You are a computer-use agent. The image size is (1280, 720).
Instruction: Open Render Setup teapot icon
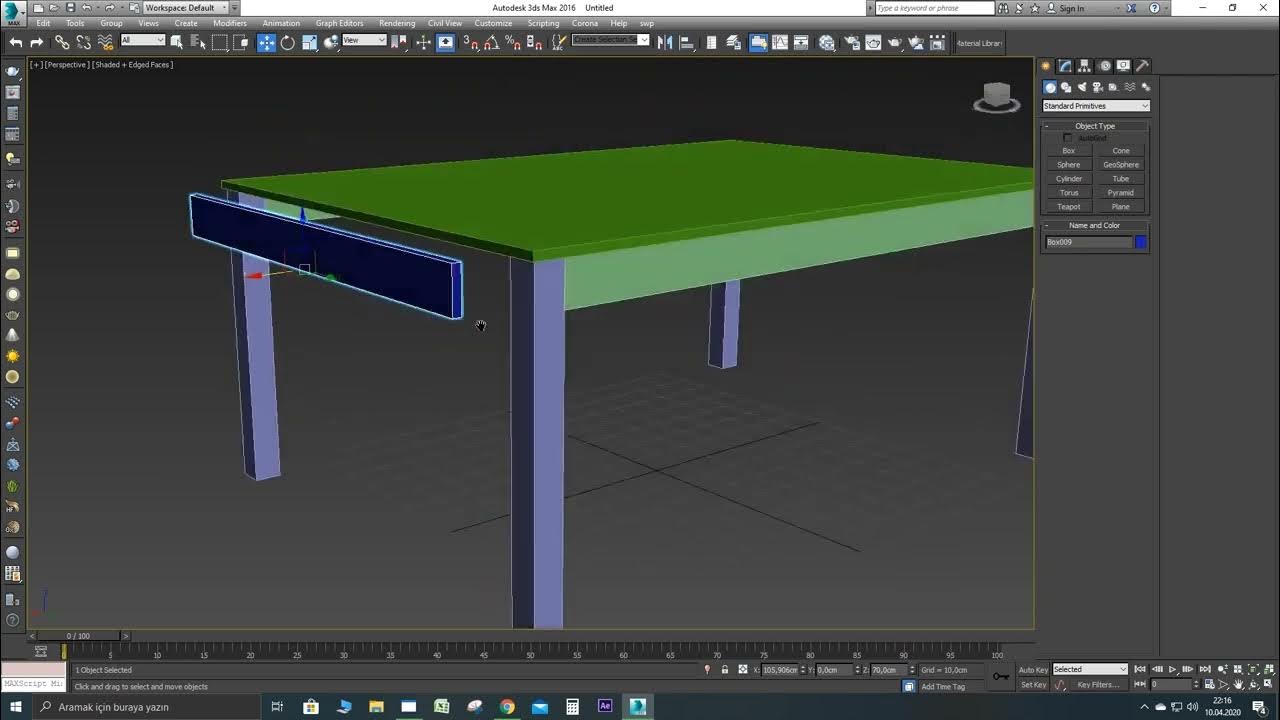(x=852, y=42)
